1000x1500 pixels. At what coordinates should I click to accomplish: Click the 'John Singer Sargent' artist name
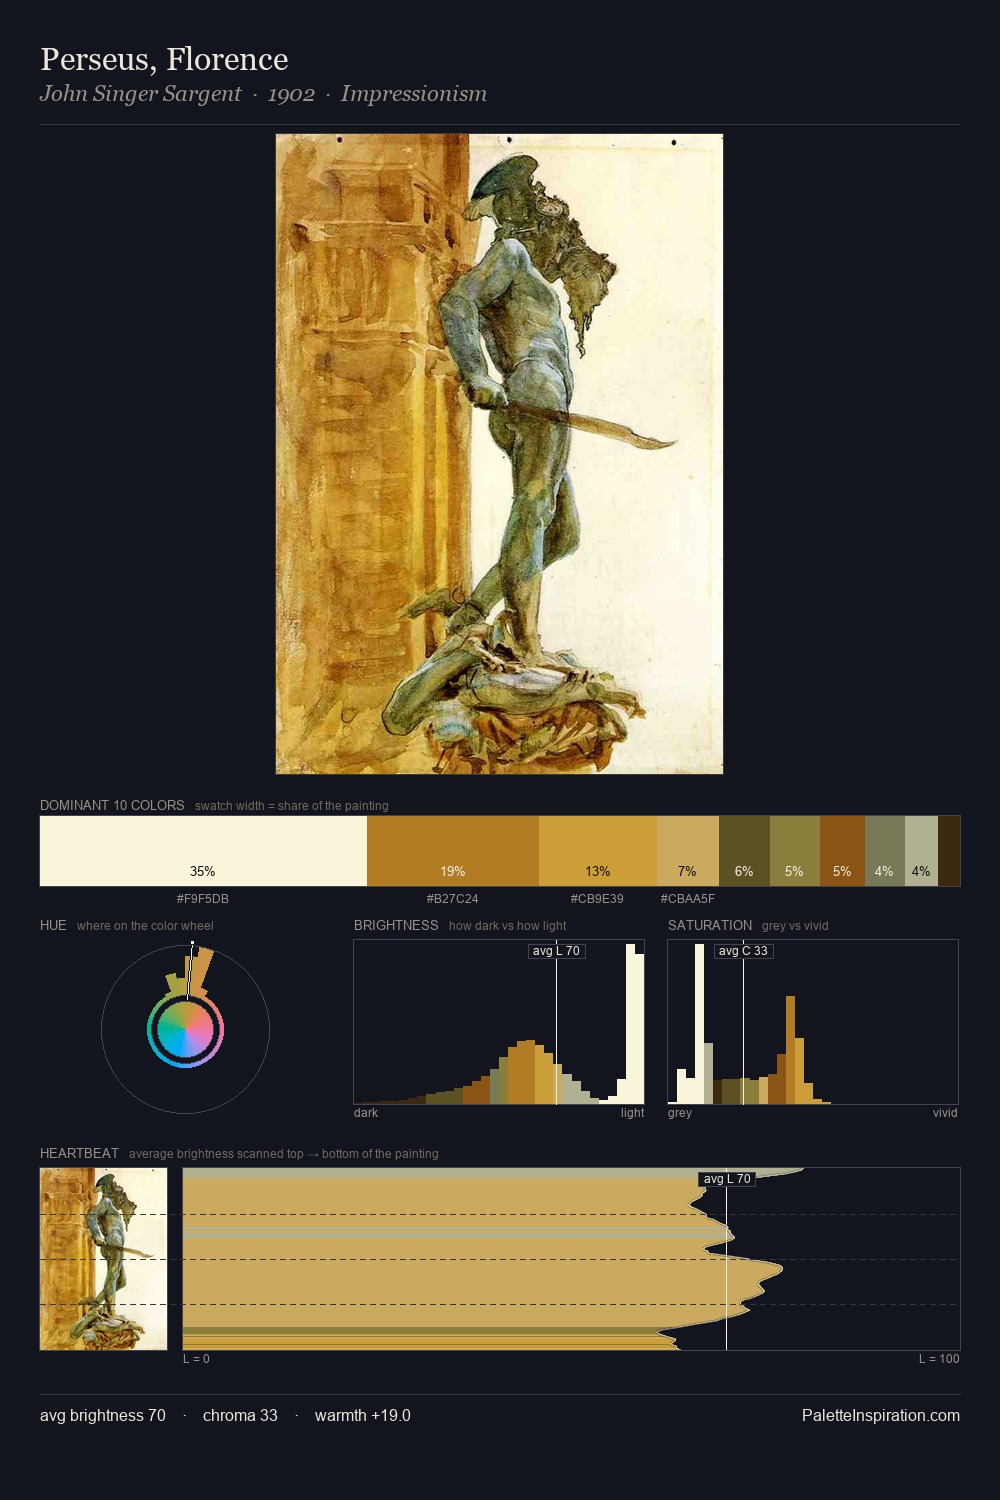(x=140, y=94)
